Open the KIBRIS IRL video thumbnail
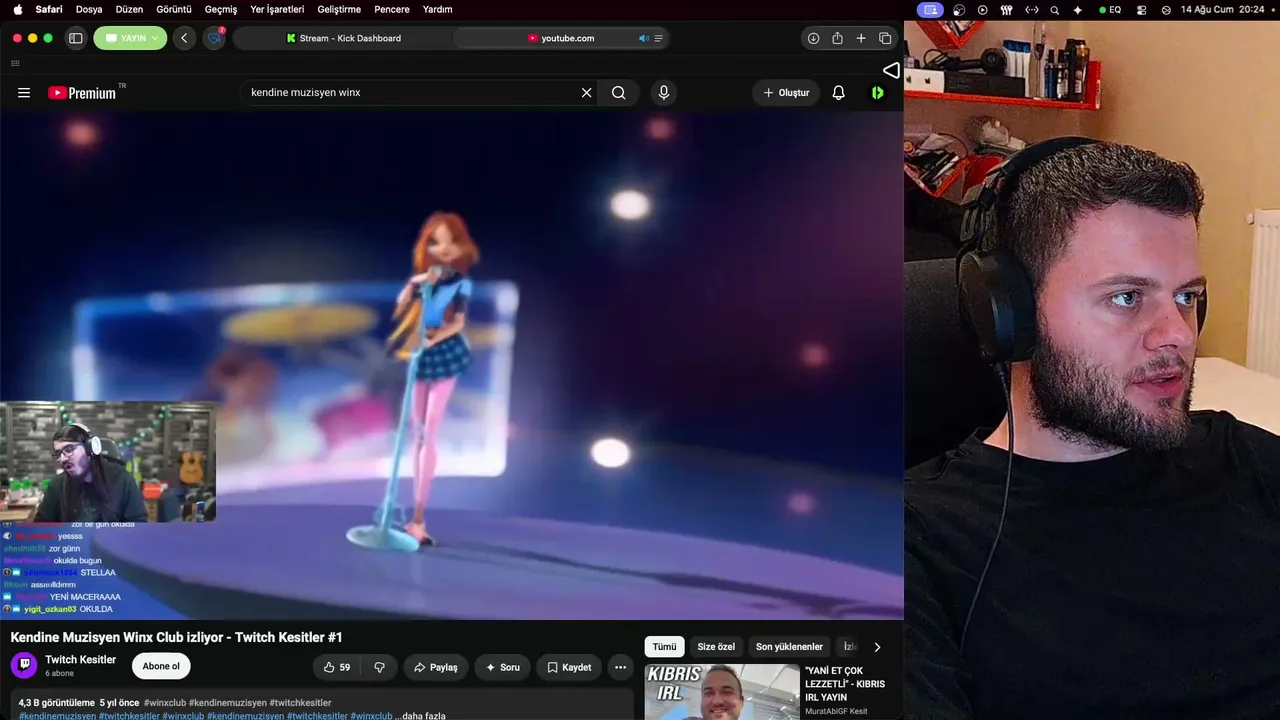The height and width of the screenshot is (720, 1280). click(722, 692)
